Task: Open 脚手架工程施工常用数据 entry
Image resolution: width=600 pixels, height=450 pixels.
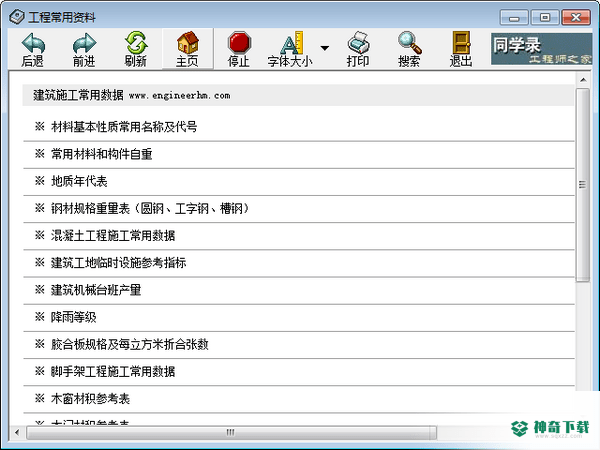Action: (x=113, y=371)
